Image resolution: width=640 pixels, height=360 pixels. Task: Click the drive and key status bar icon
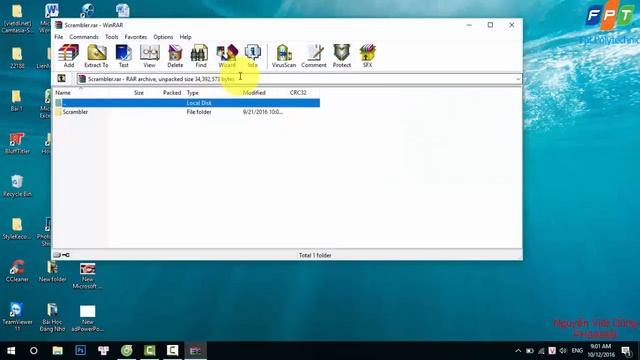point(62,255)
